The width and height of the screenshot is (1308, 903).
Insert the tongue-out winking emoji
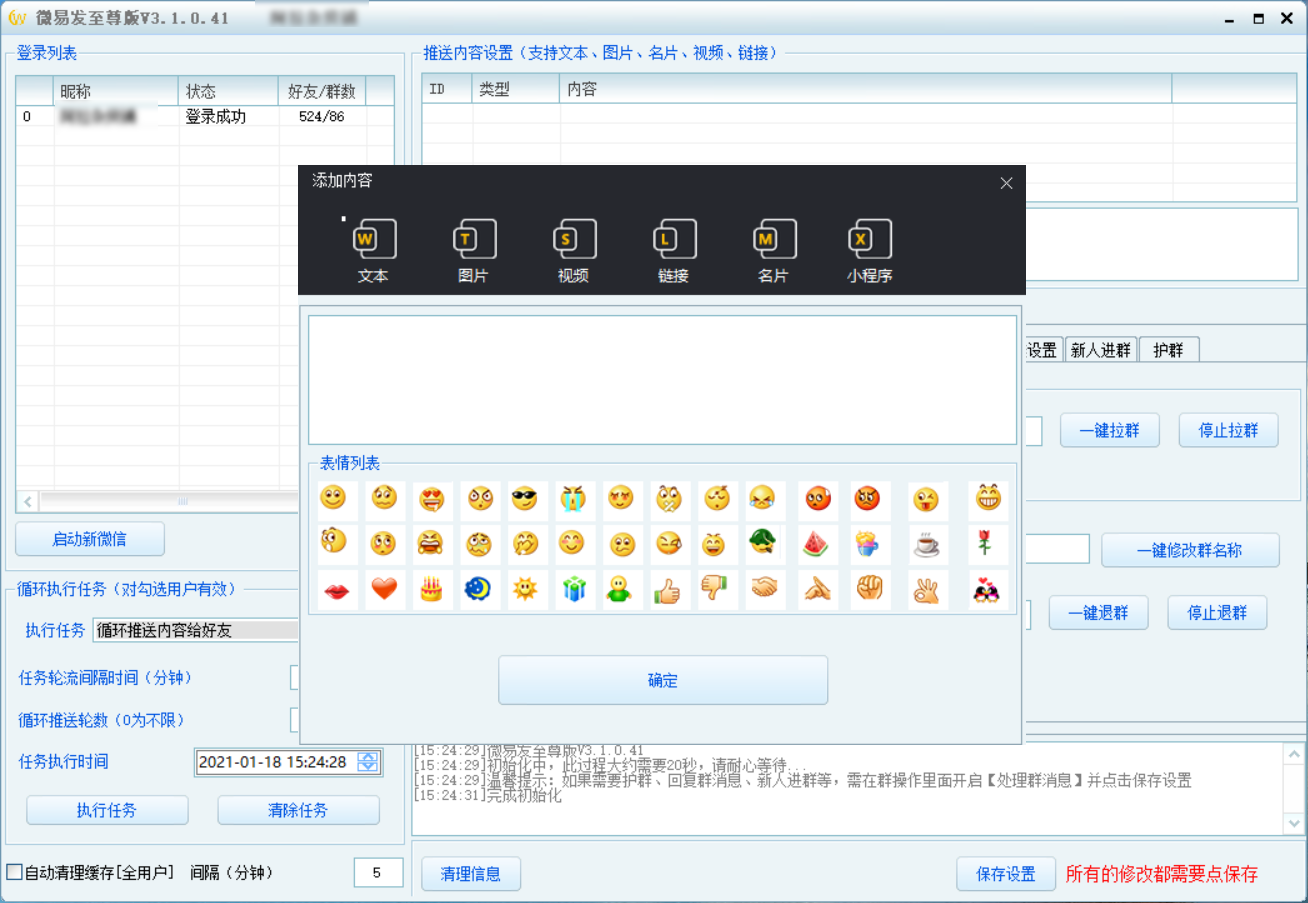click(x=927, y=497)
